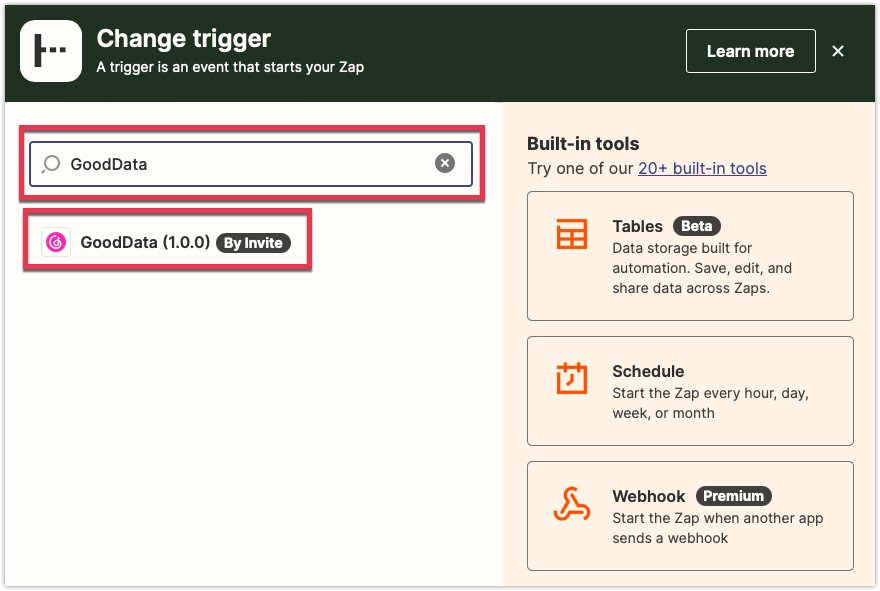Click the Tables description text
880x591 pixels.
(x=702, y=268)
